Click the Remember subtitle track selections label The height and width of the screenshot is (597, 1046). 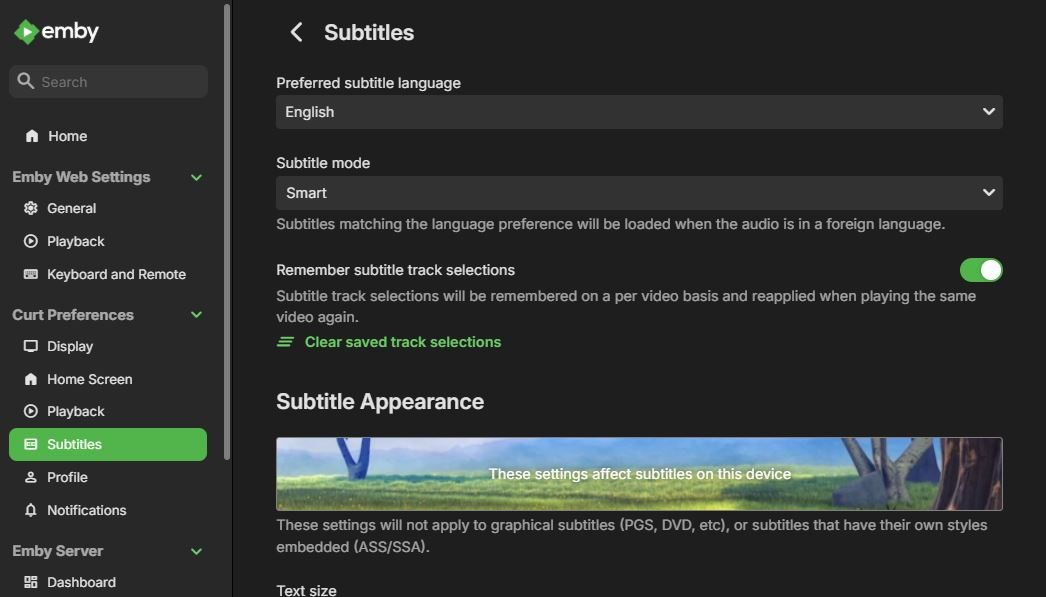tap(396, 270)
